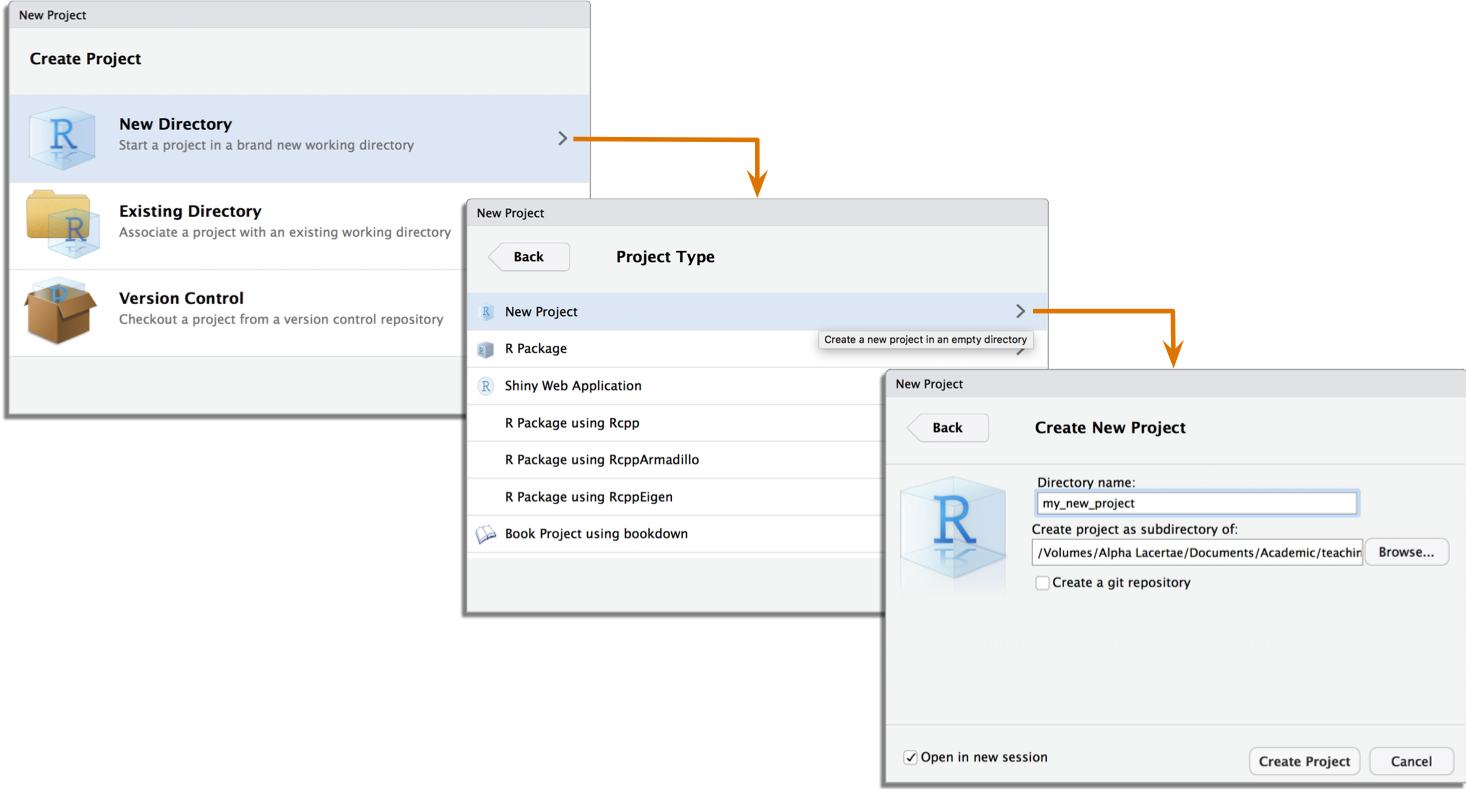Click the R cube icon beside New Directory
The image size is (1466, 789).
pyautogui.click(x=62, y=138)
